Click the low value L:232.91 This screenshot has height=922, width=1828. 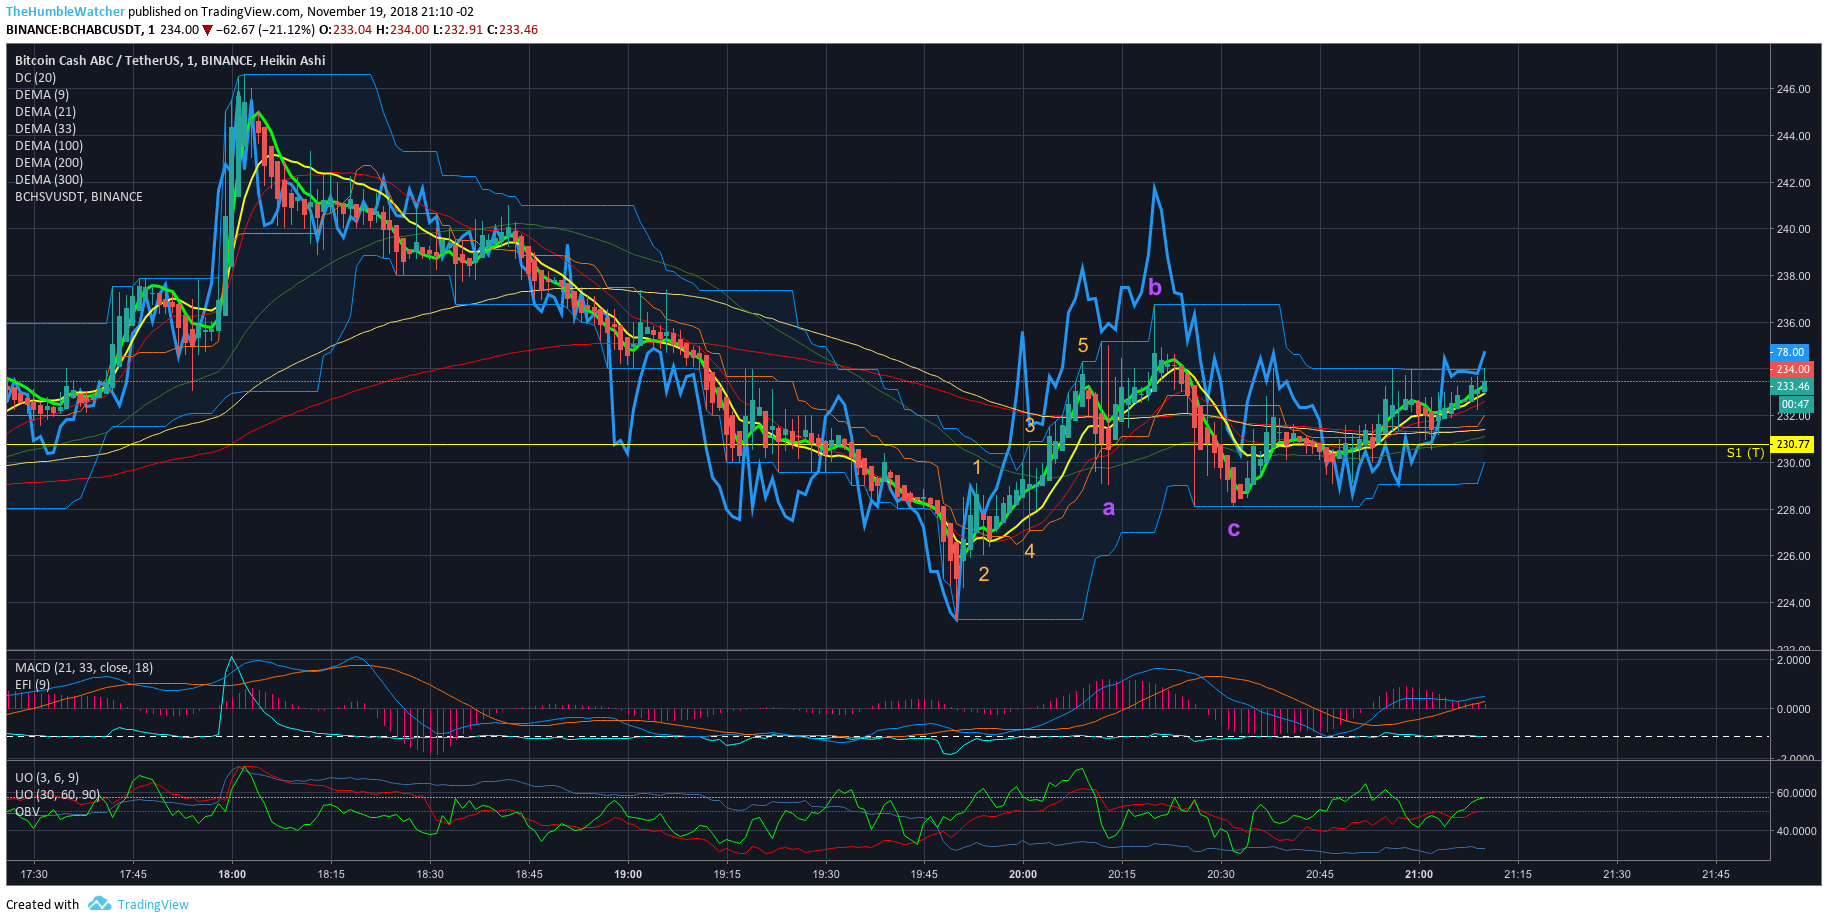(458, 29)
